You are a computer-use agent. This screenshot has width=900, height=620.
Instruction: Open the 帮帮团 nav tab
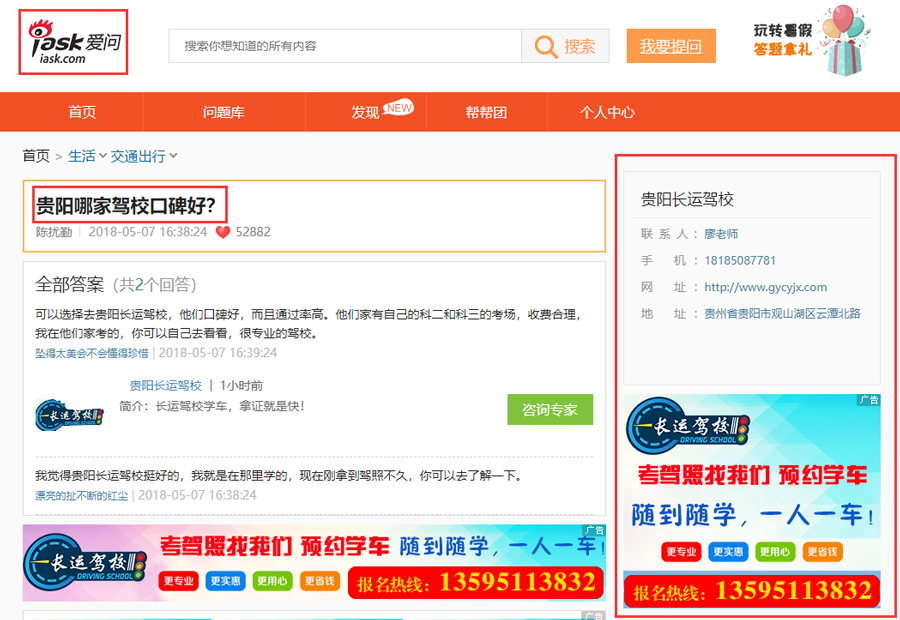486,112
